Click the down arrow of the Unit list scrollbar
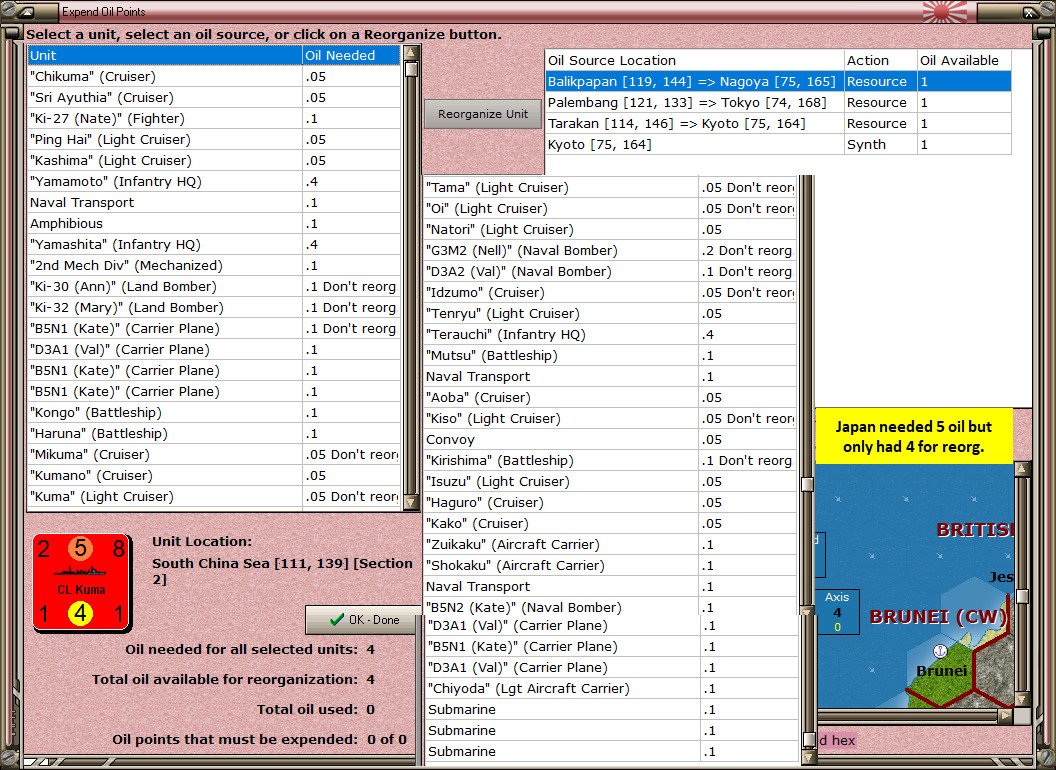 pos(411,501)
